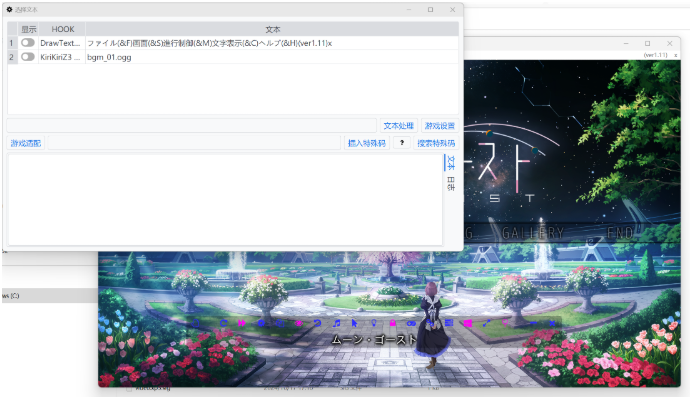Maximize the game window

tap(647, 43)
